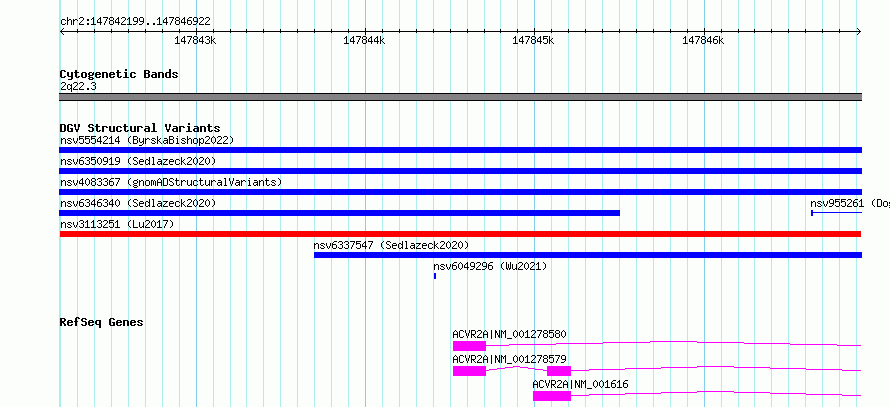Click the nsv6337547 (Sedlazeck2020) label
The width and height of the screenshot is (890, 407).
[x=391, y=245]
